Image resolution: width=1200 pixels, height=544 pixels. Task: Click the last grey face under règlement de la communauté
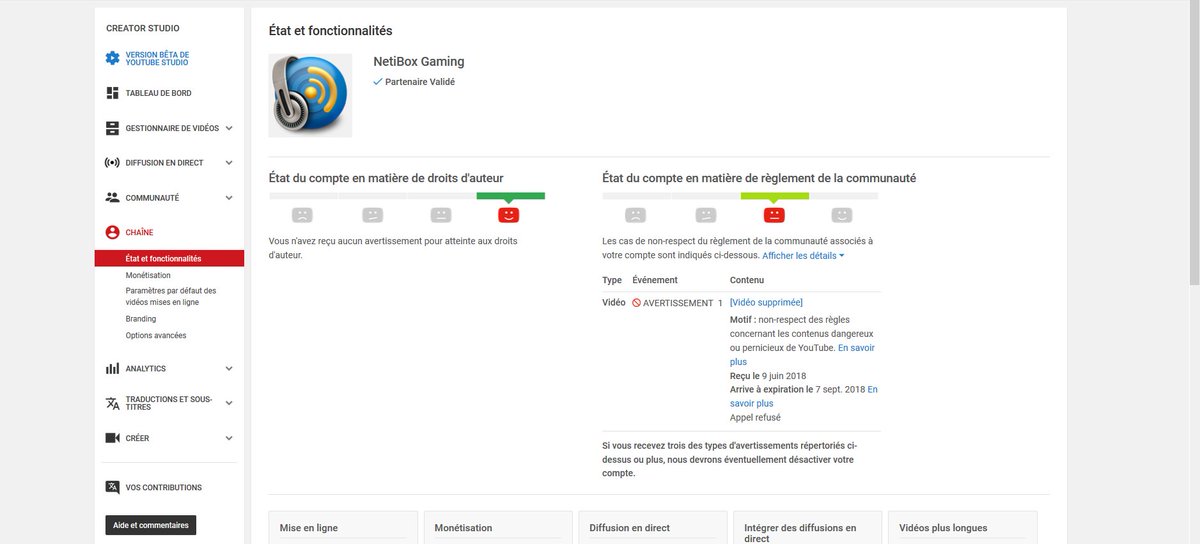843,214
